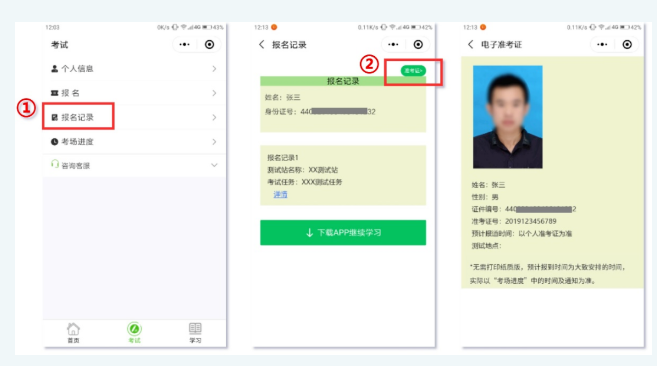Open 个人信息 menu row
657x366 pixels.
[134, 69]
